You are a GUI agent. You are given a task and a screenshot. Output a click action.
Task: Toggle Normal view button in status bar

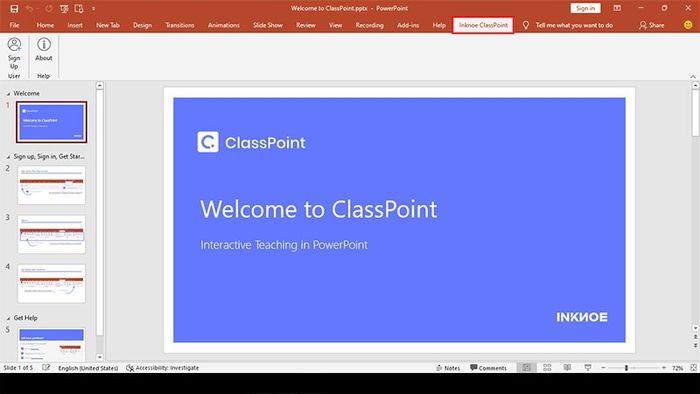coord(527,368)
